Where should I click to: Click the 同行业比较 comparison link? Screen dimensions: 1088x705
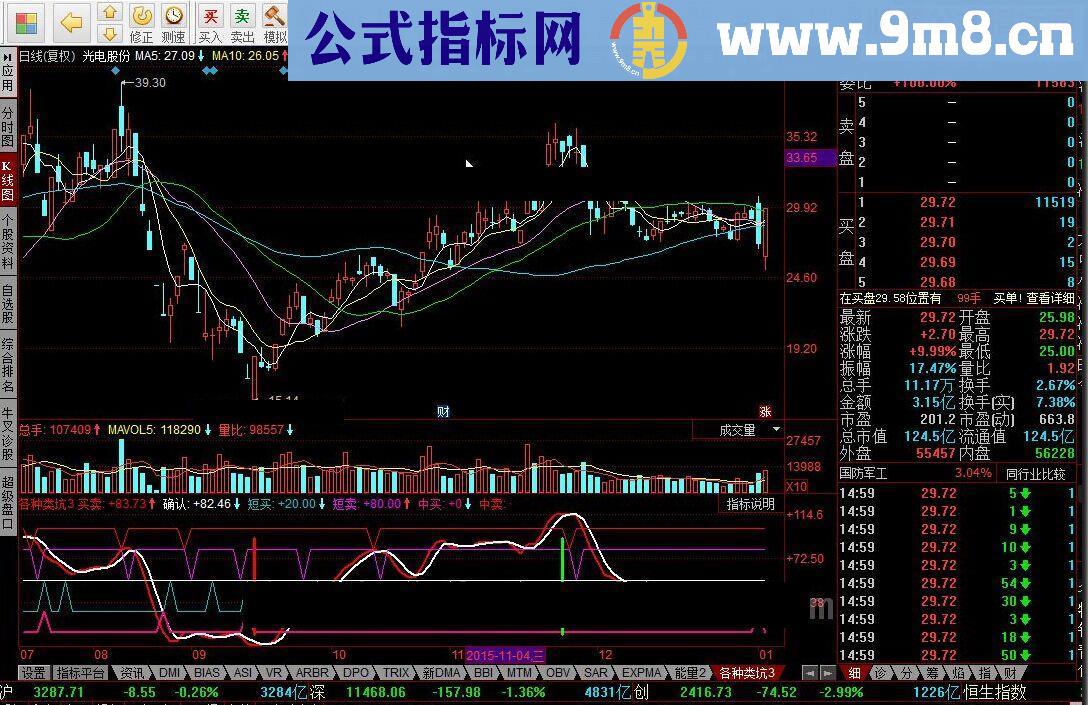click(1037, 473)
